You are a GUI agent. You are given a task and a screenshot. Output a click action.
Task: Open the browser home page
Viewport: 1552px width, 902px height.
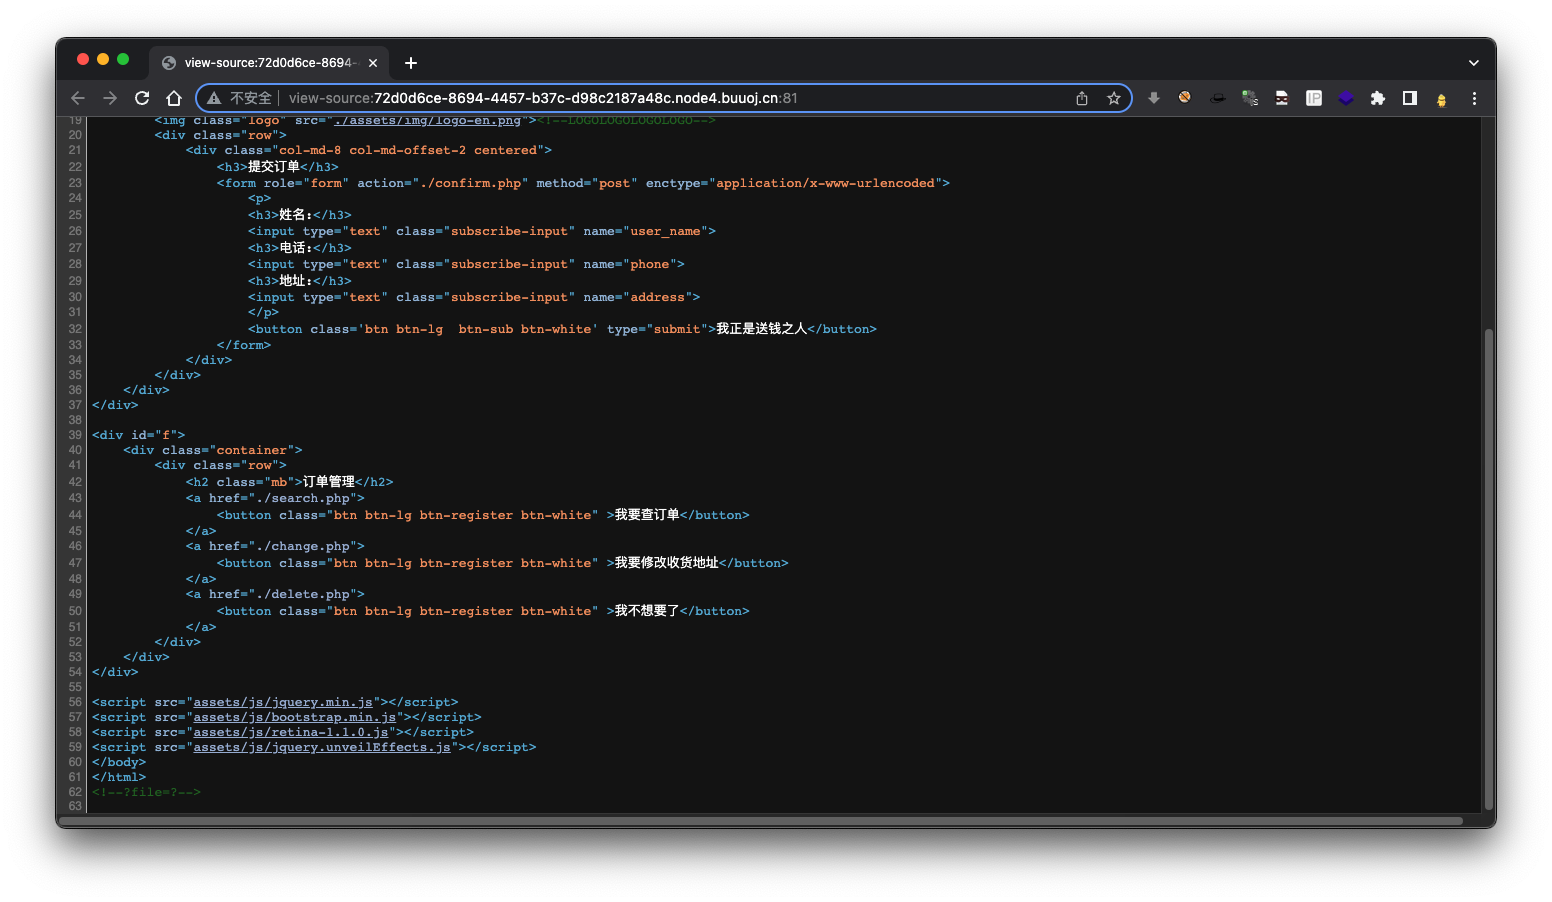coord(174,98)
